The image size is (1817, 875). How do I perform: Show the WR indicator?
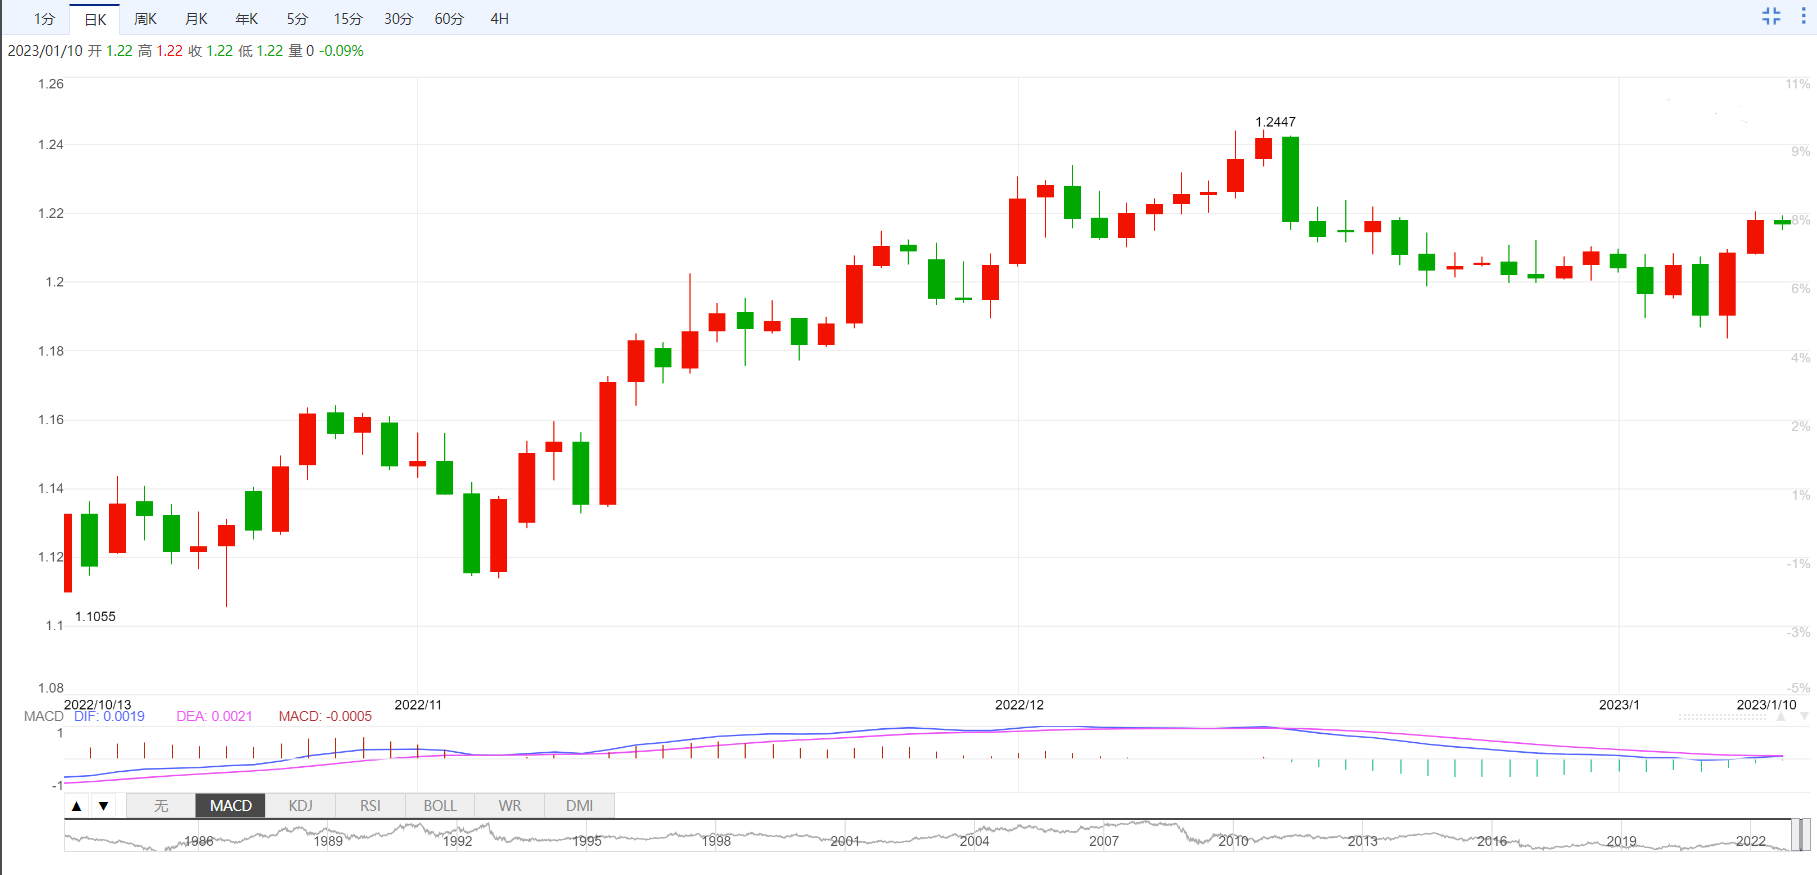coord(510,806)
